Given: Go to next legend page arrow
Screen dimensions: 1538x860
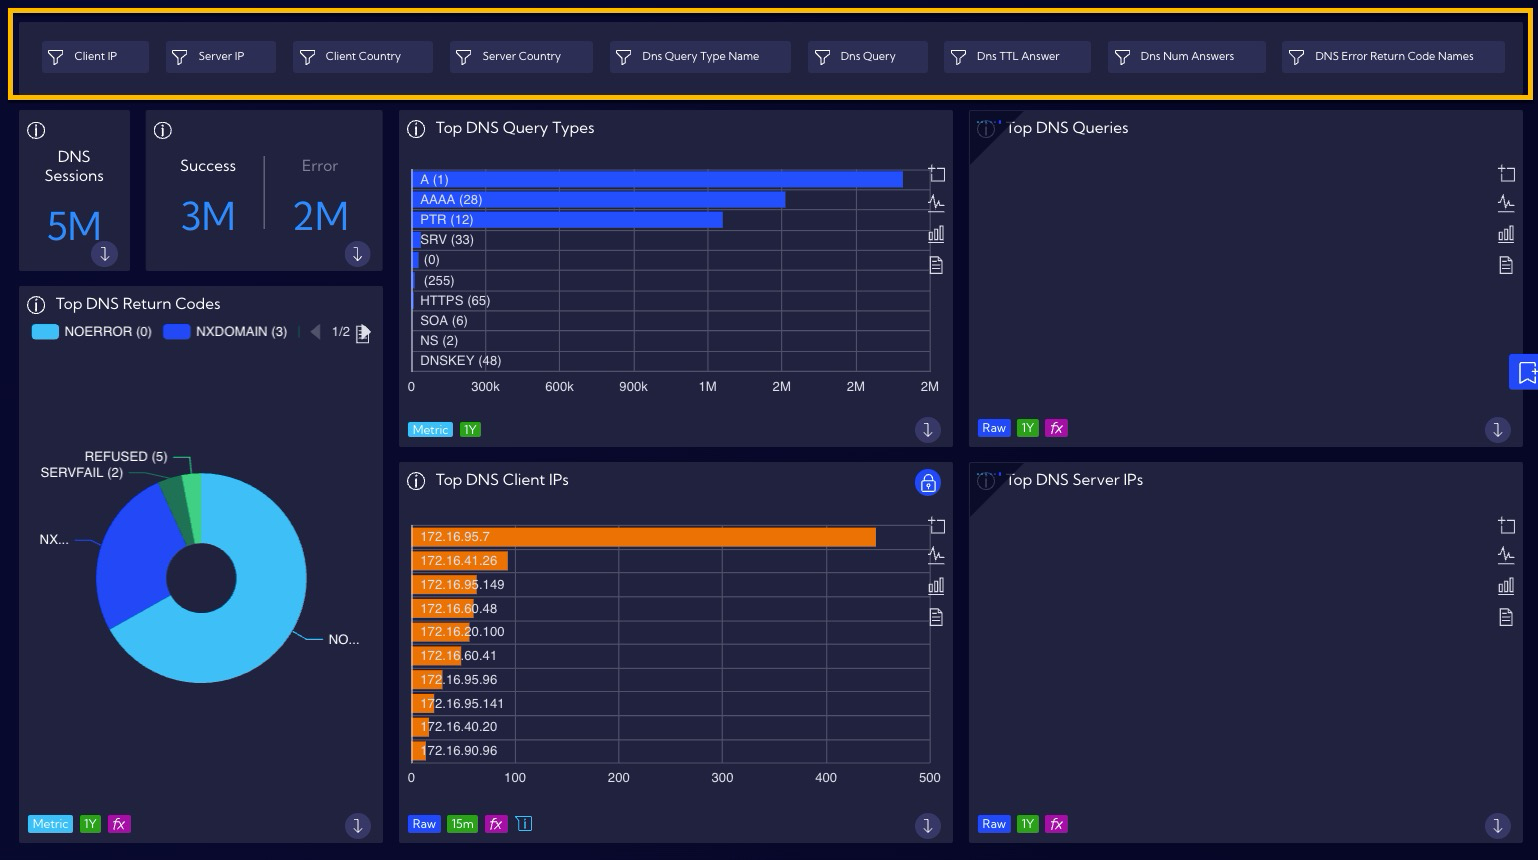Looking at the screenshot, I should pos(364,332).
